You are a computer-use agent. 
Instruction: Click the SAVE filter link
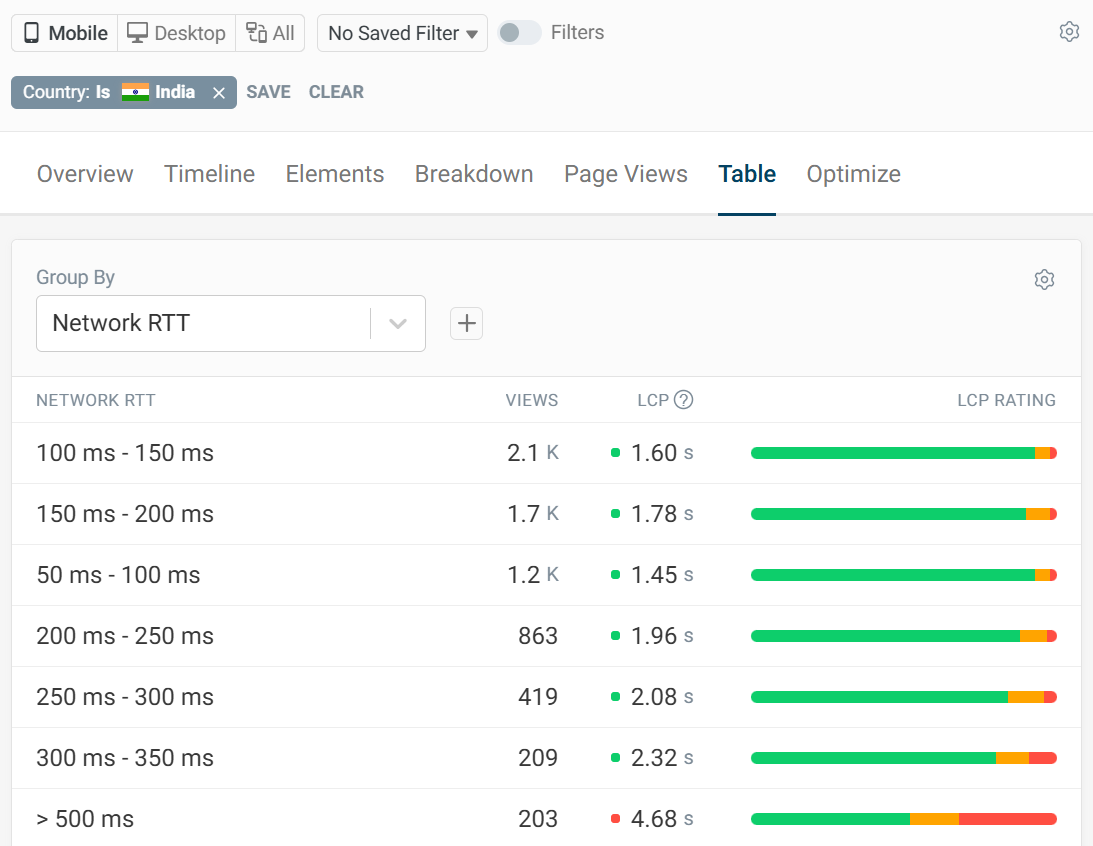click(x=268, y=92)
